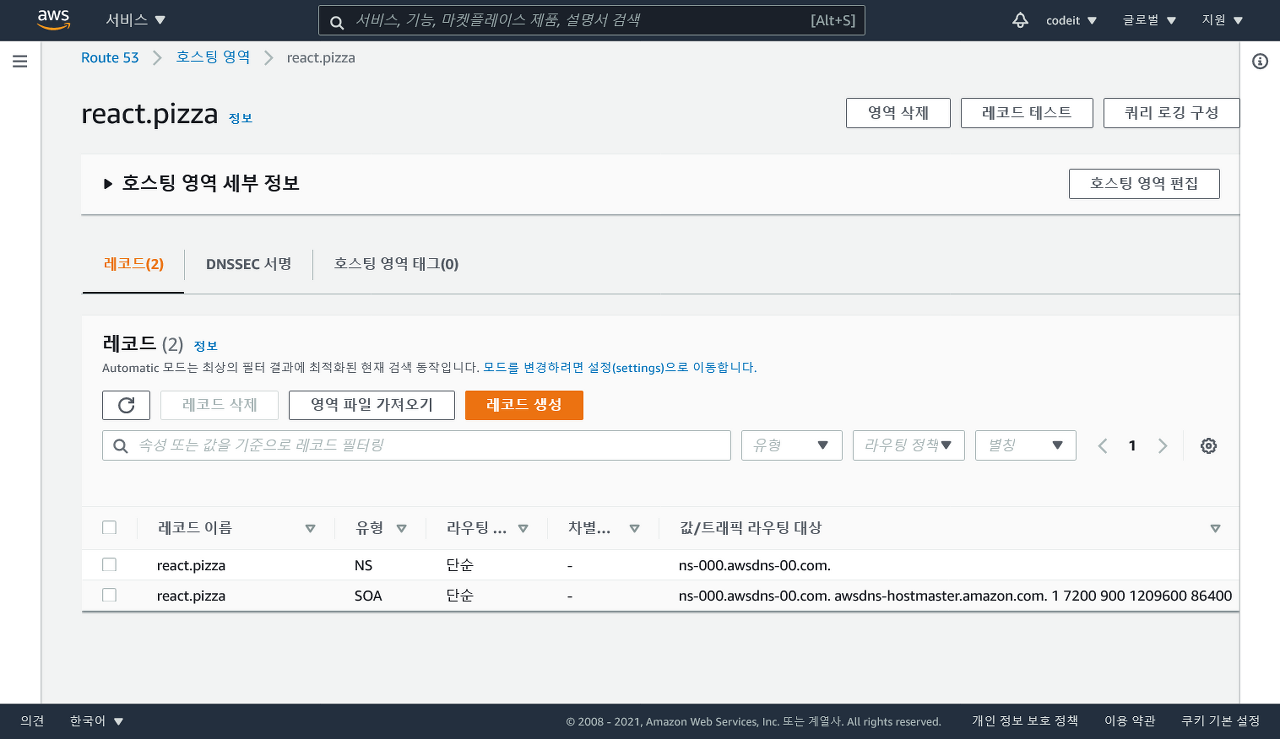Open the left hamburger navigation menu
1280x739 pixels.
[x=20, y=62]
